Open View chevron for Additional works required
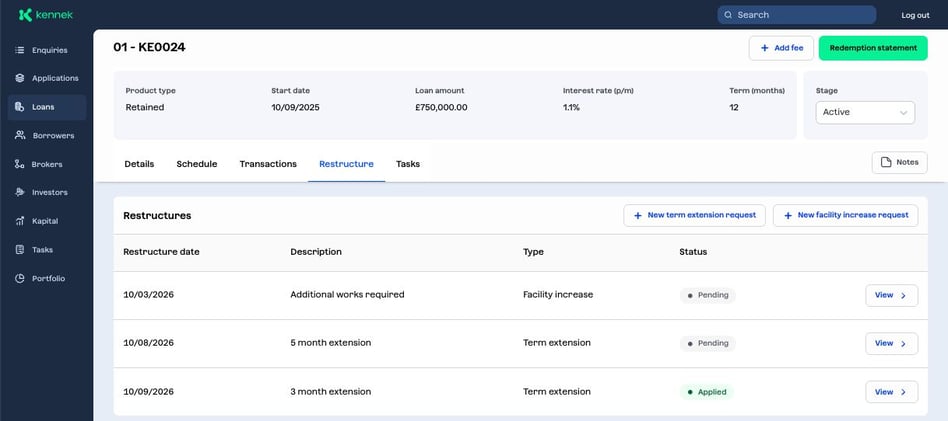The height and width of the screenshot is (421, 948). (902, 295)
